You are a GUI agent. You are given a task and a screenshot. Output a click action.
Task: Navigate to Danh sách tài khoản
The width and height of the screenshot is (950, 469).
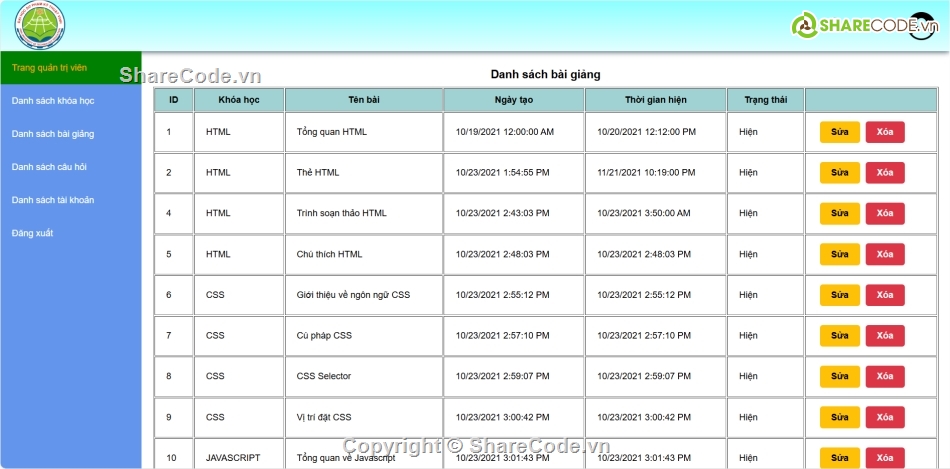(71, 200)
